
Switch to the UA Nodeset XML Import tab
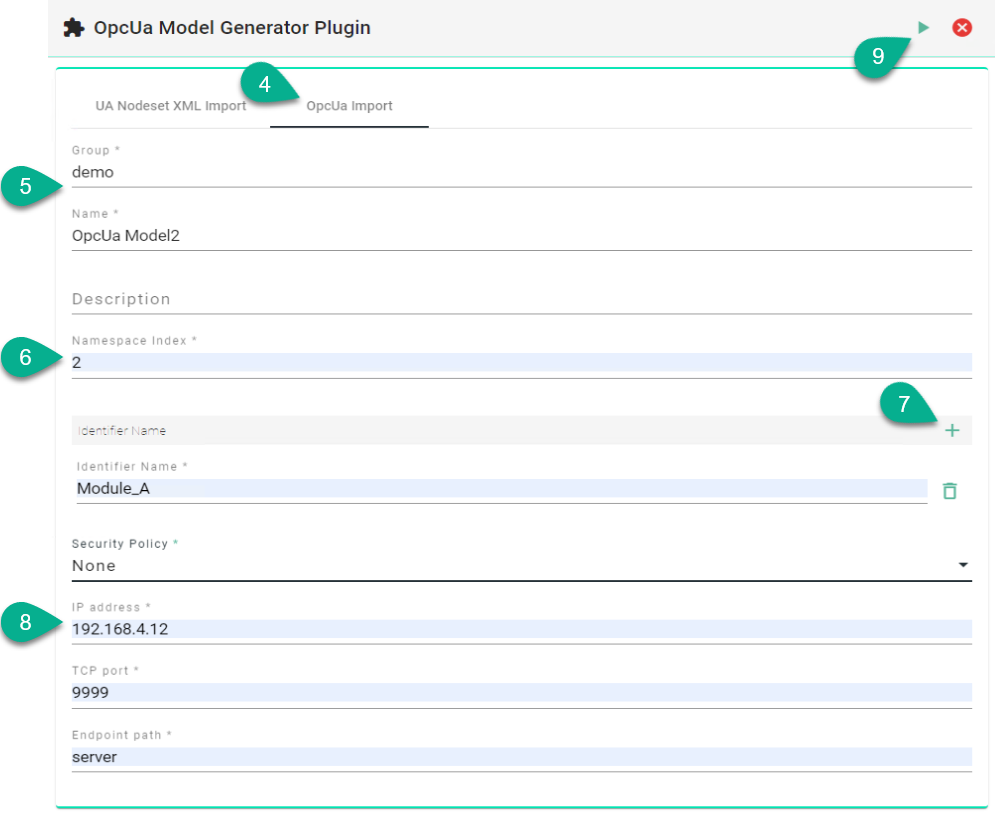coord(170,106)
